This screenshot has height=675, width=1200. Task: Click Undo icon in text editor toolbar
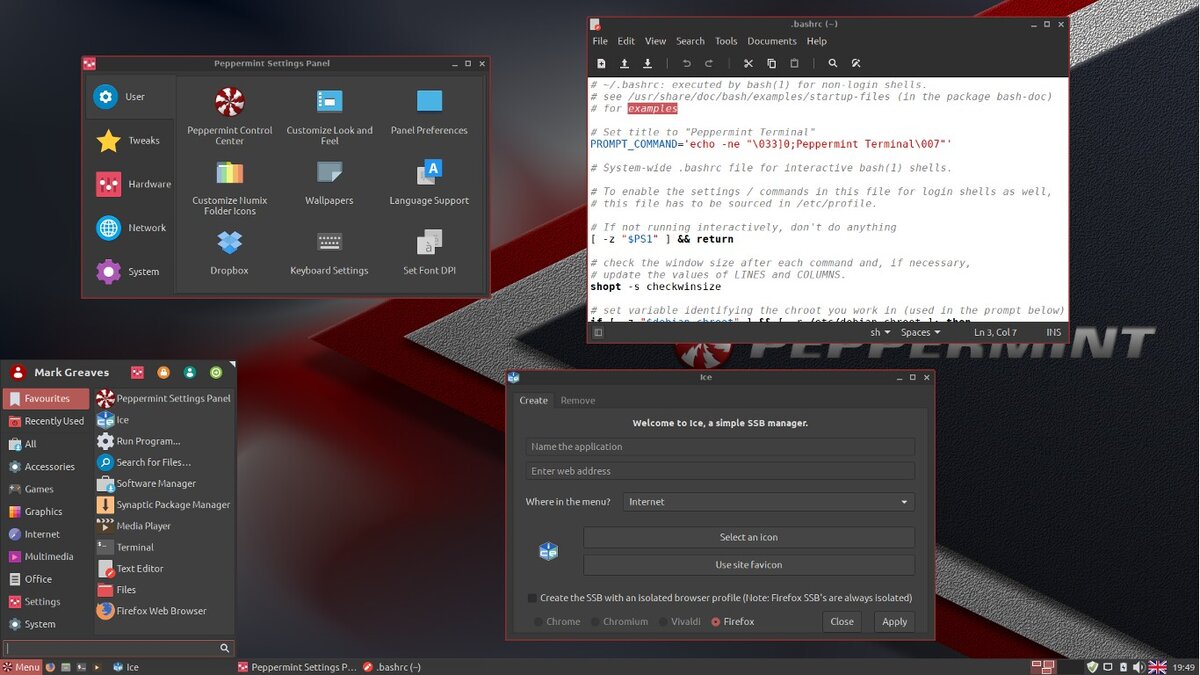click(x=687, y=63)
